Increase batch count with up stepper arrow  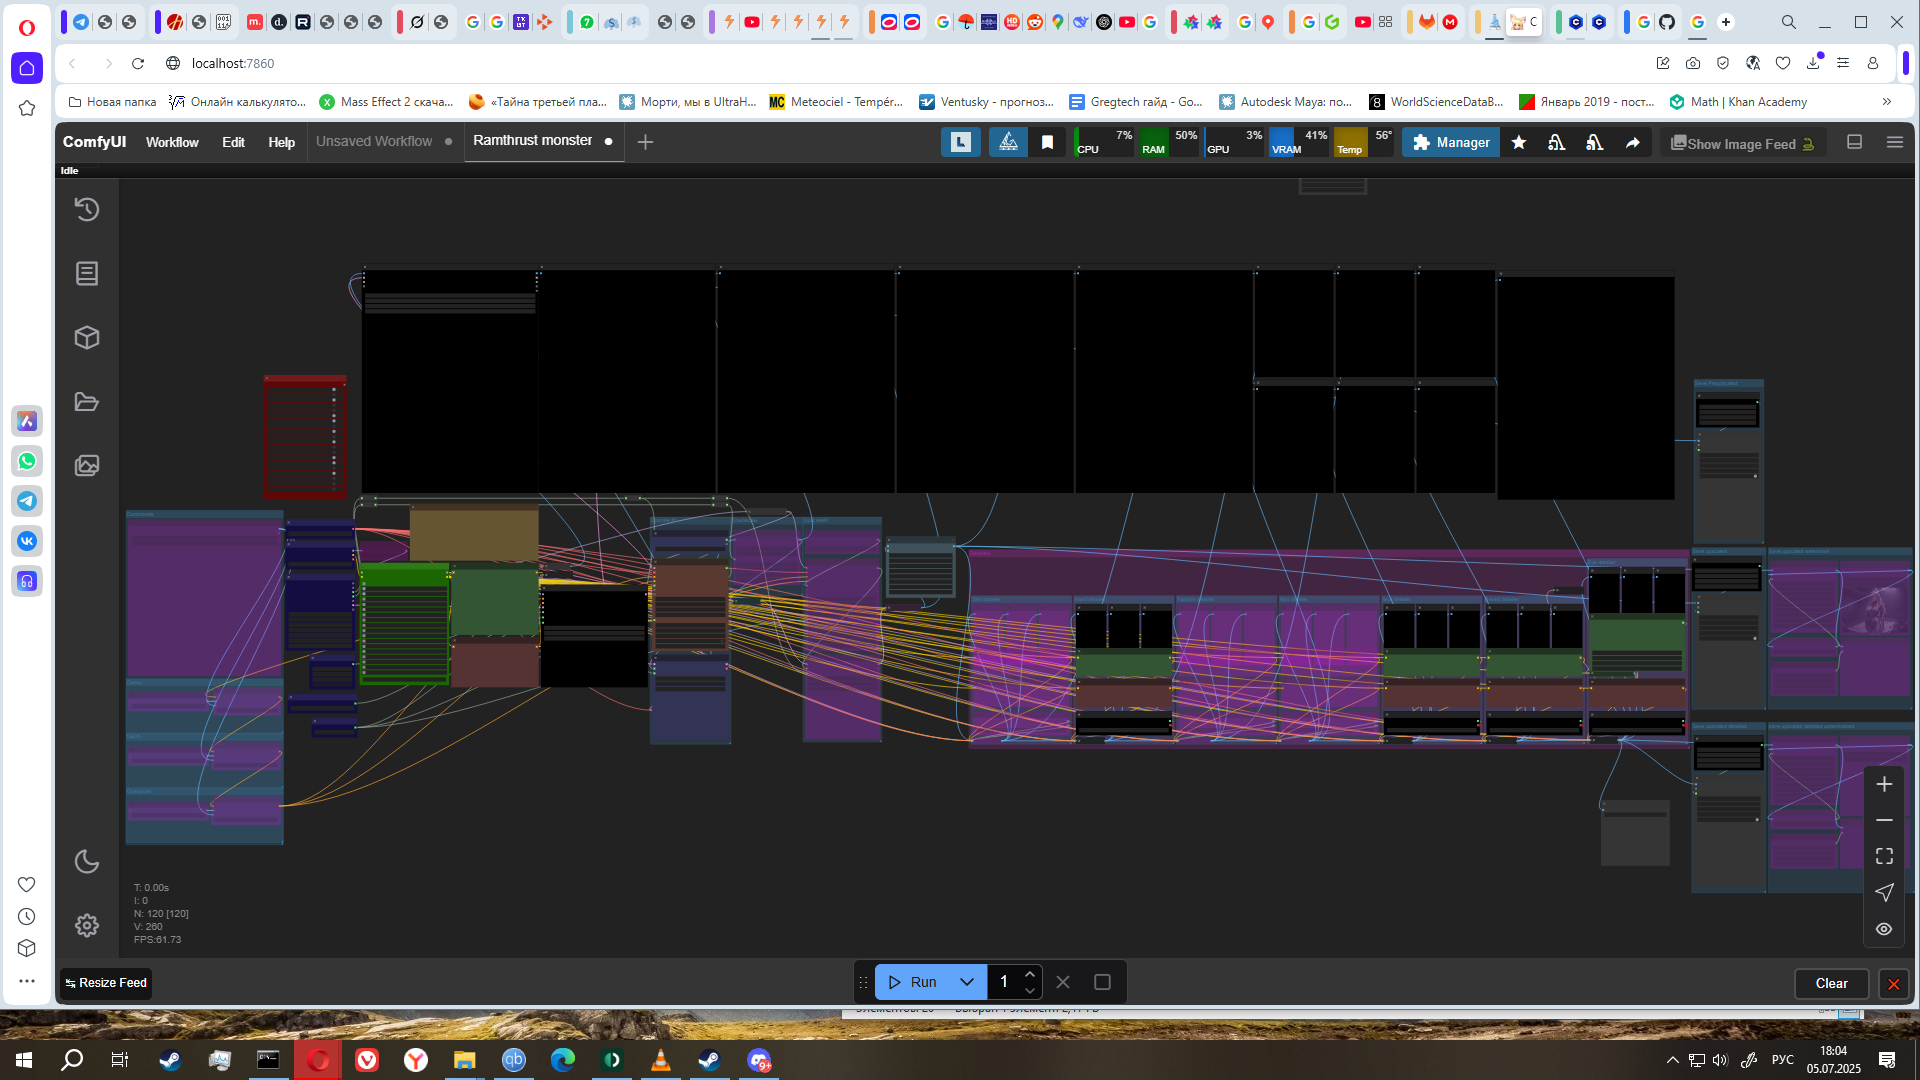(x=1030, y=974)
